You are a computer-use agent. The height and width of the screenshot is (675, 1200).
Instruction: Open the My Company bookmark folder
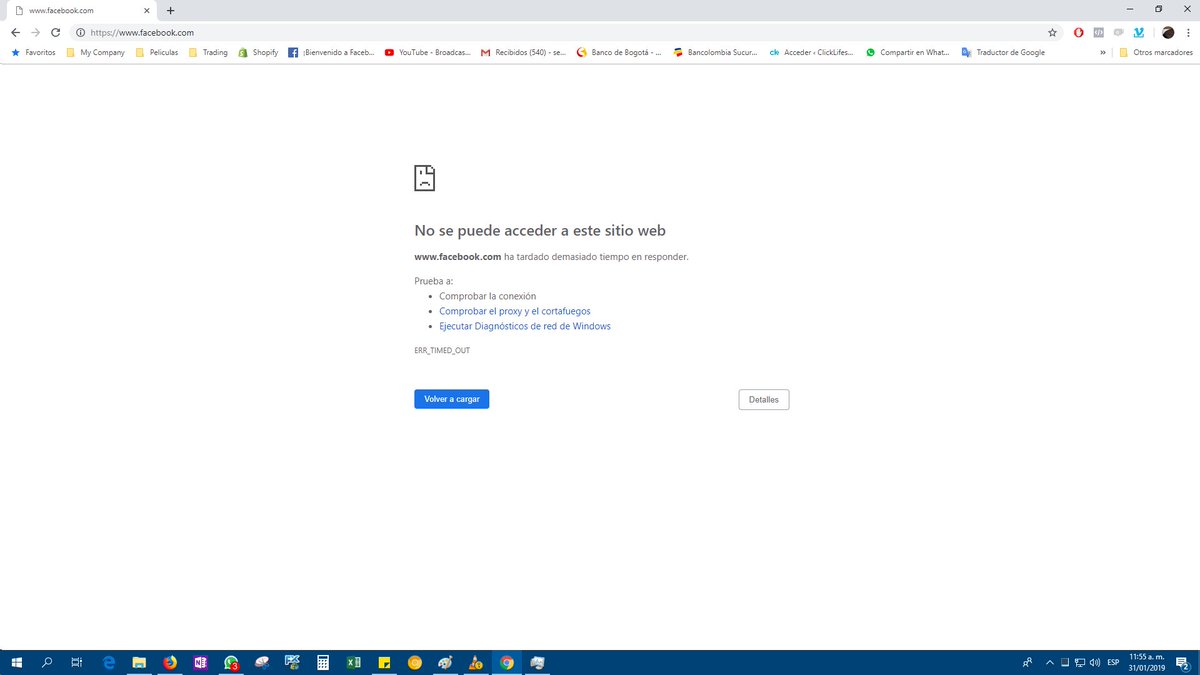click(95, 52)
